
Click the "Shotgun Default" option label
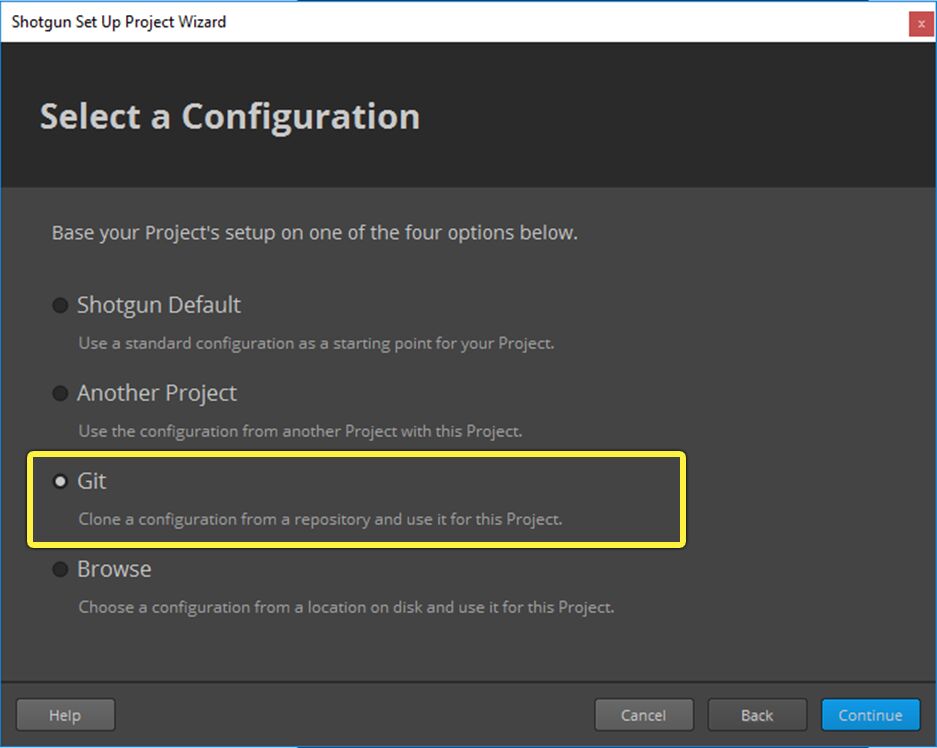pos(159,305)
